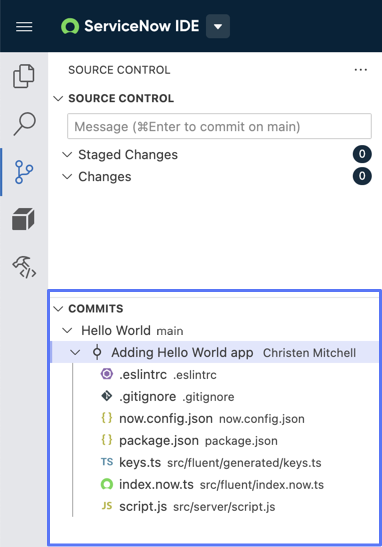
Task: Select the Source Control branch icon
Action: click(24, 172)
